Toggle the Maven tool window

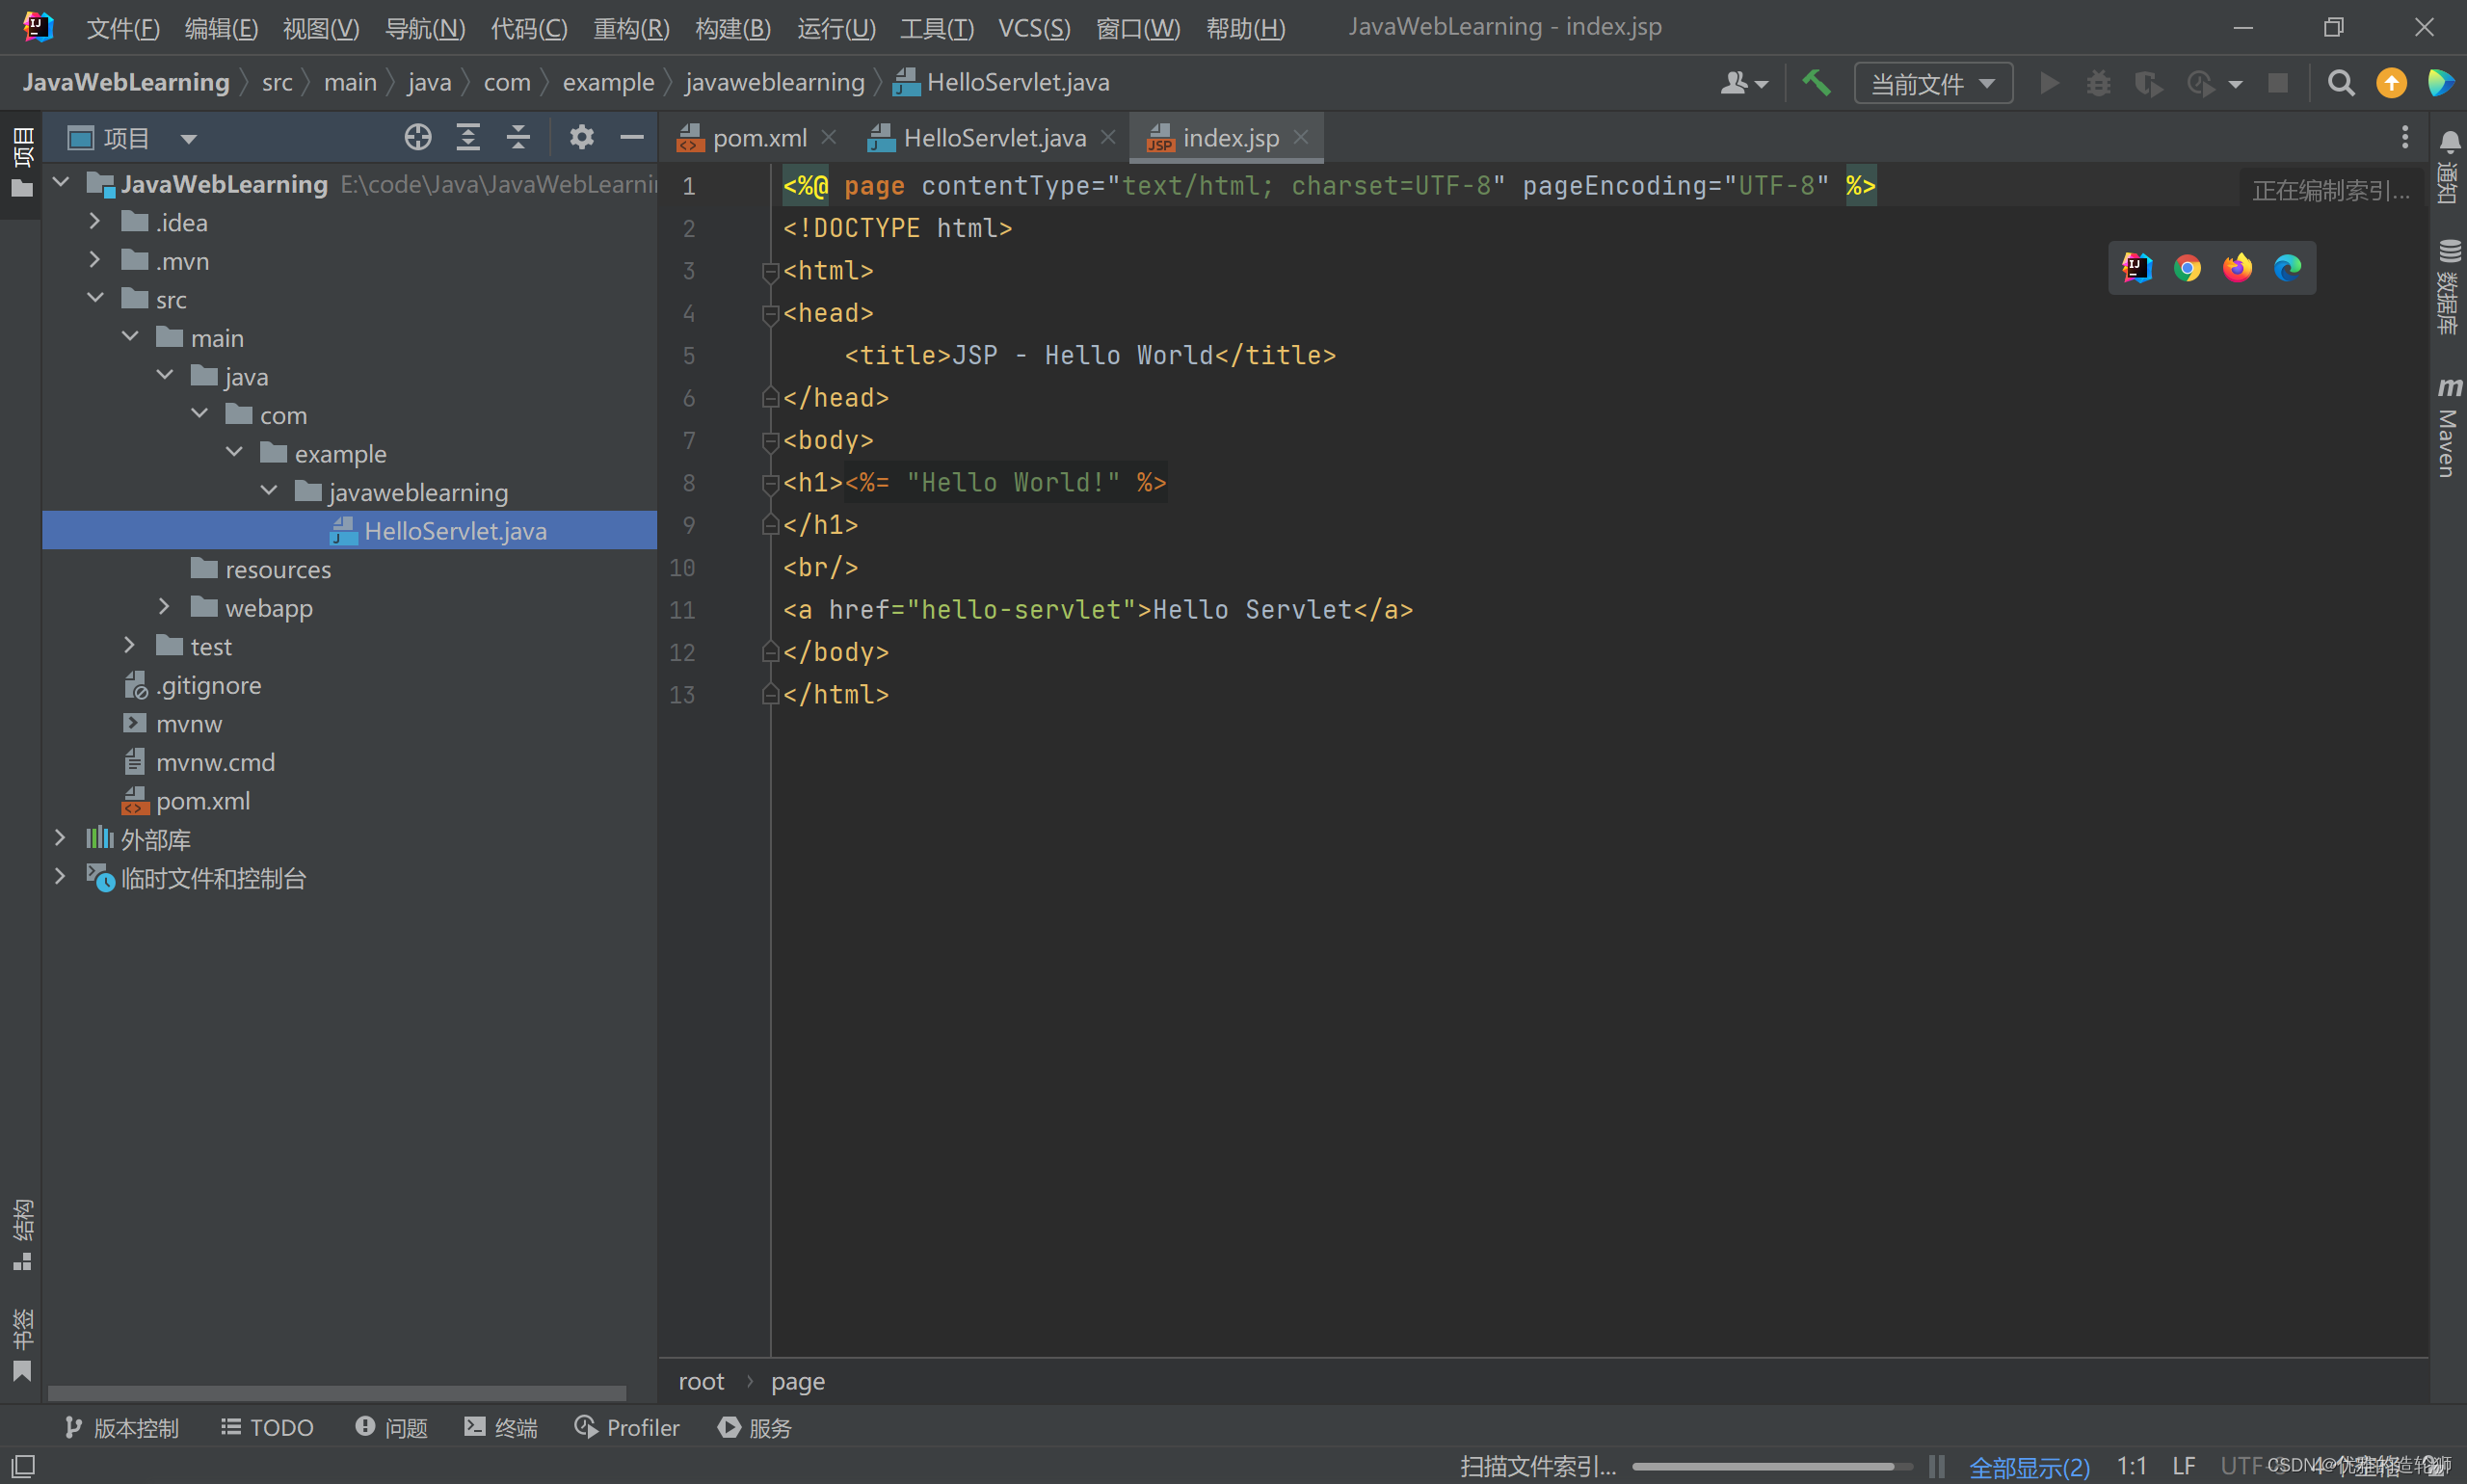tap(2448, 428)
